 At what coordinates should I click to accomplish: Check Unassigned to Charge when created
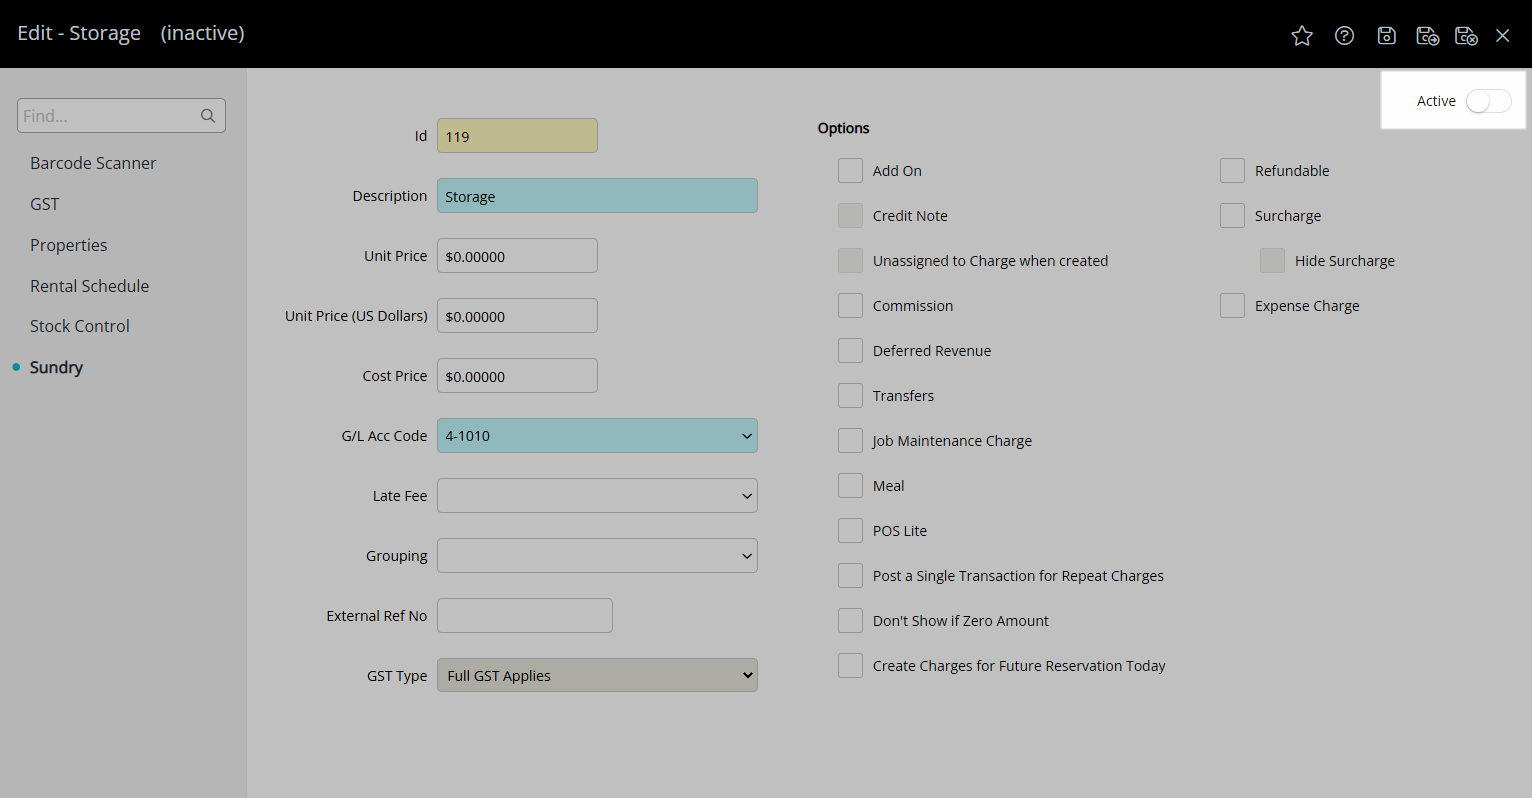[850, 261]
